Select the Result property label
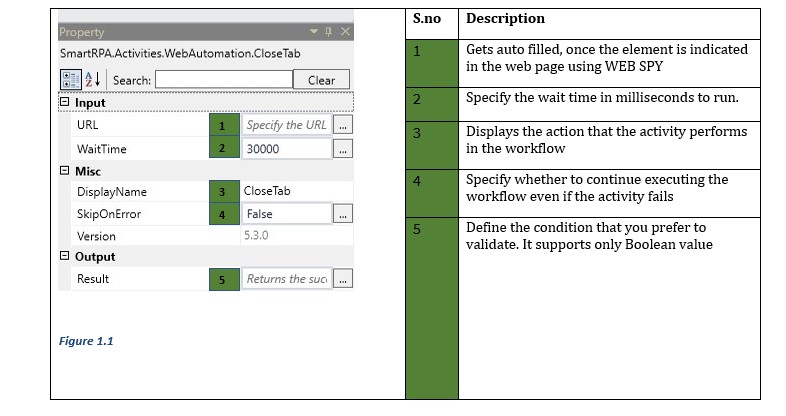The width and height of the screenshot is (786, 416). coord(93,279)
